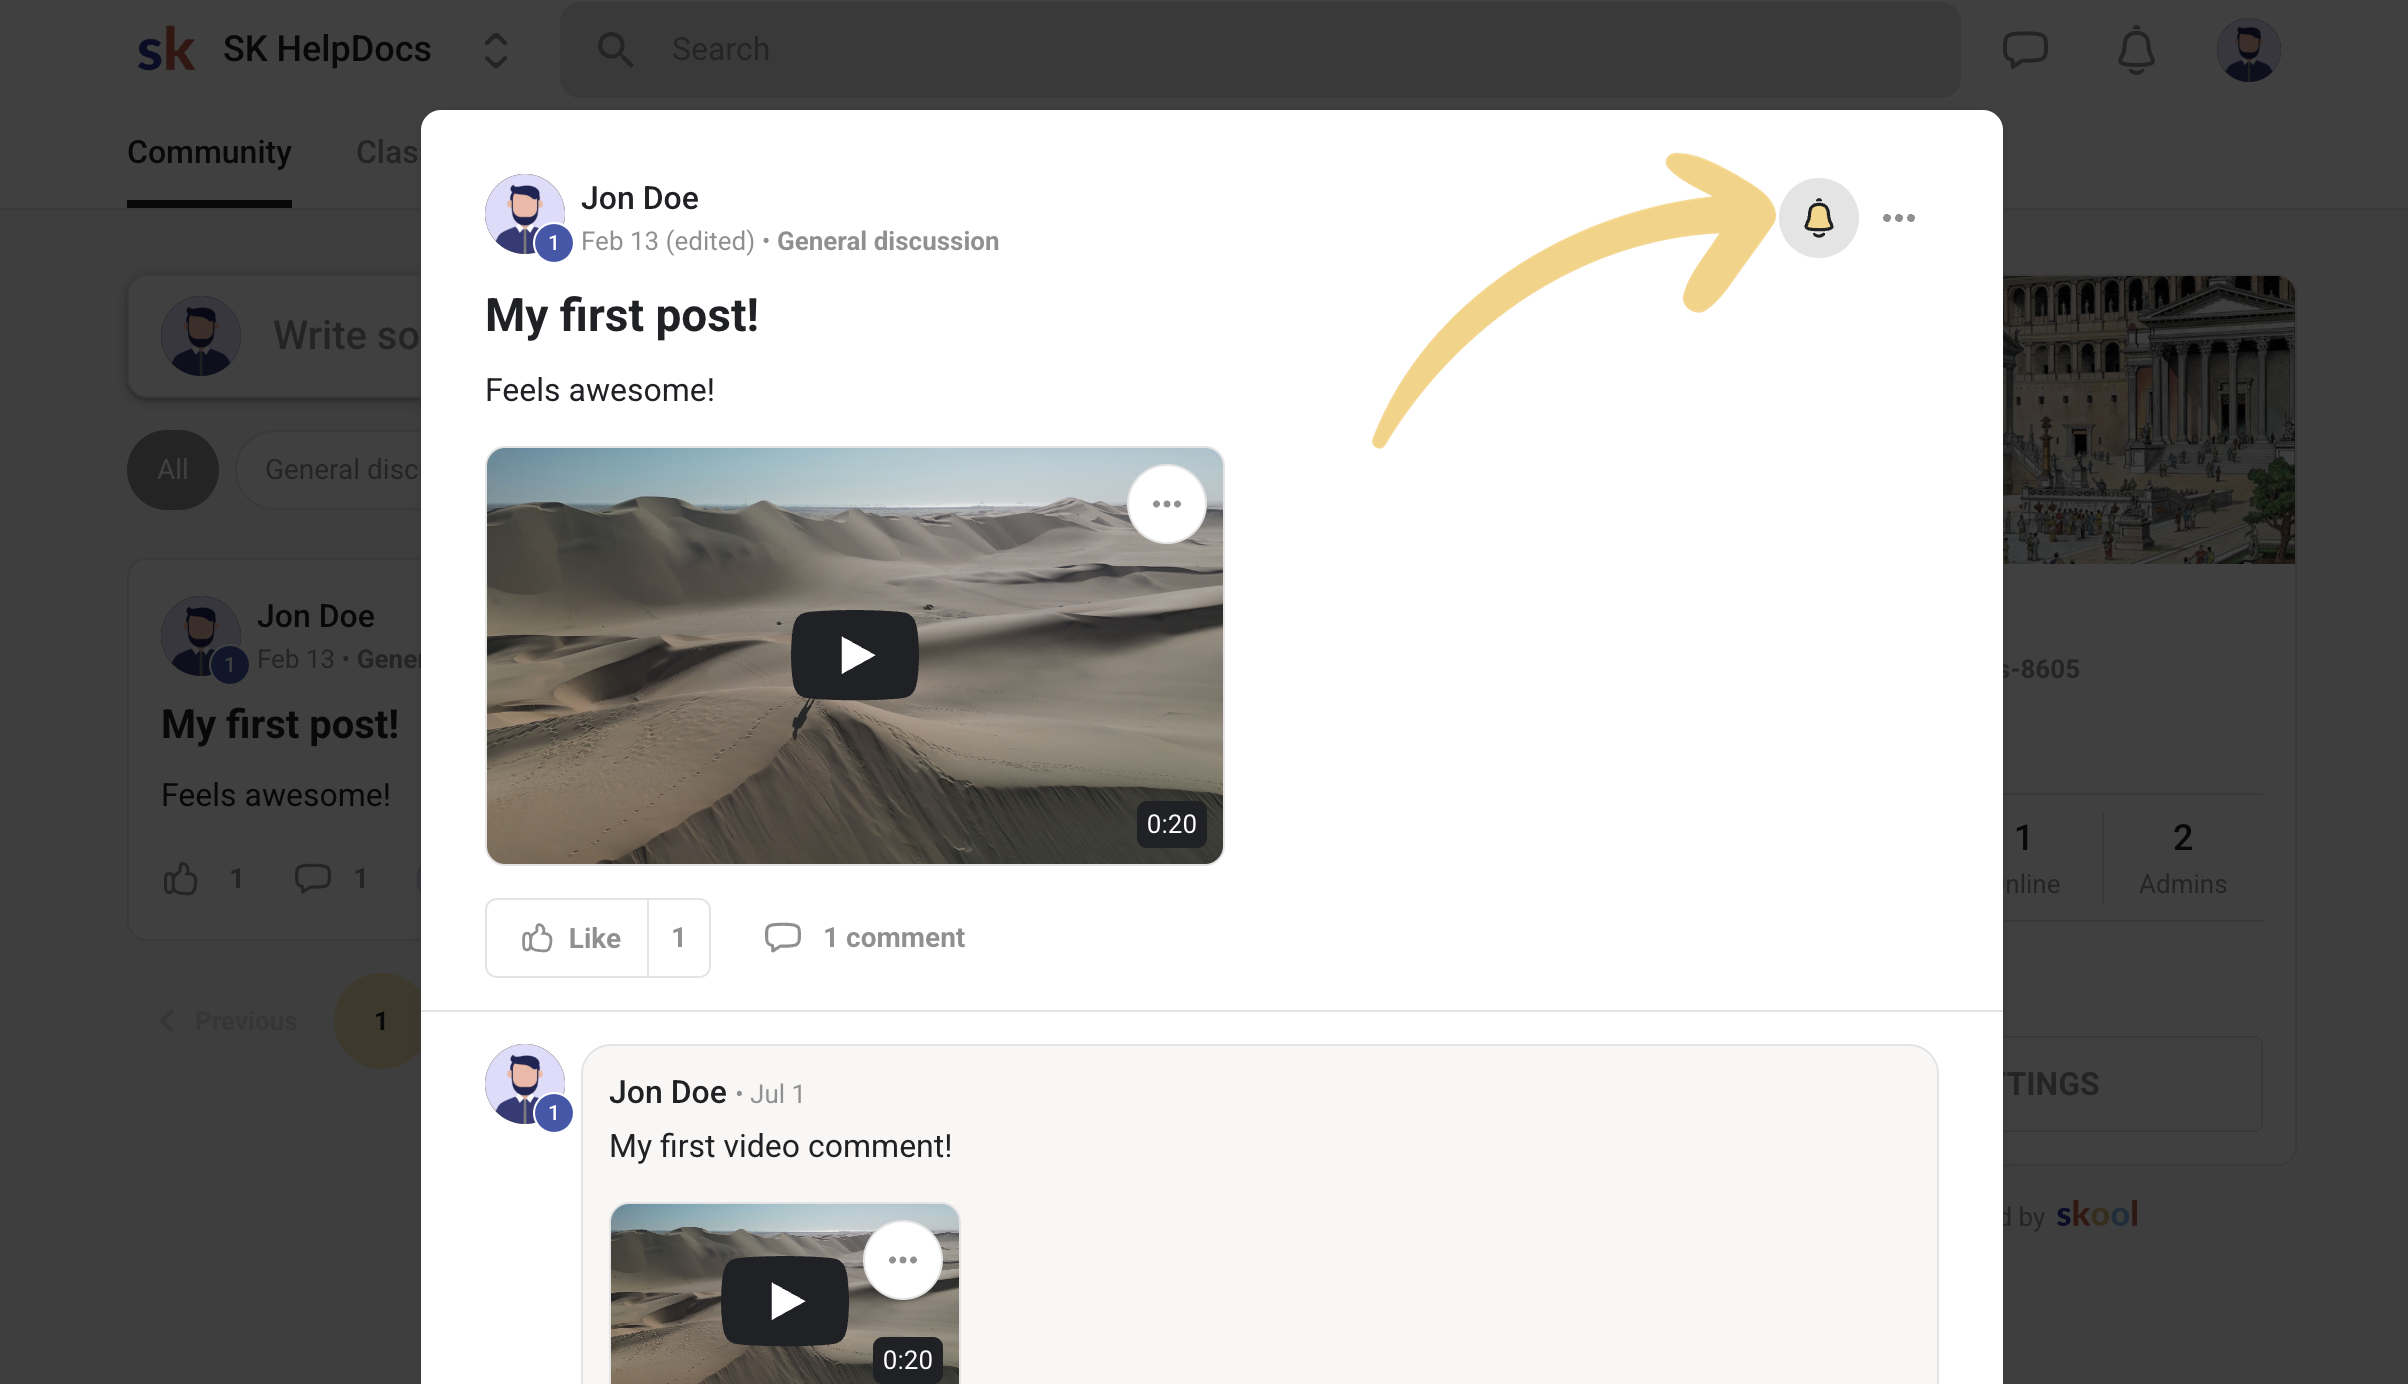The image size is (2408, 1384).
Task: Open the General discussion category link
Action: click(887, 241)
